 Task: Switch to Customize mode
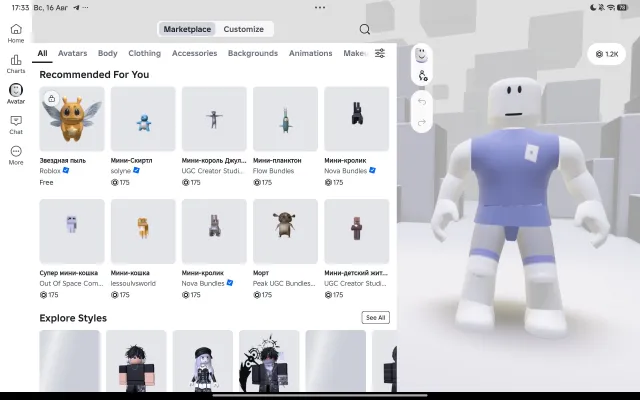pyautogui.click(x=244, y=29)
